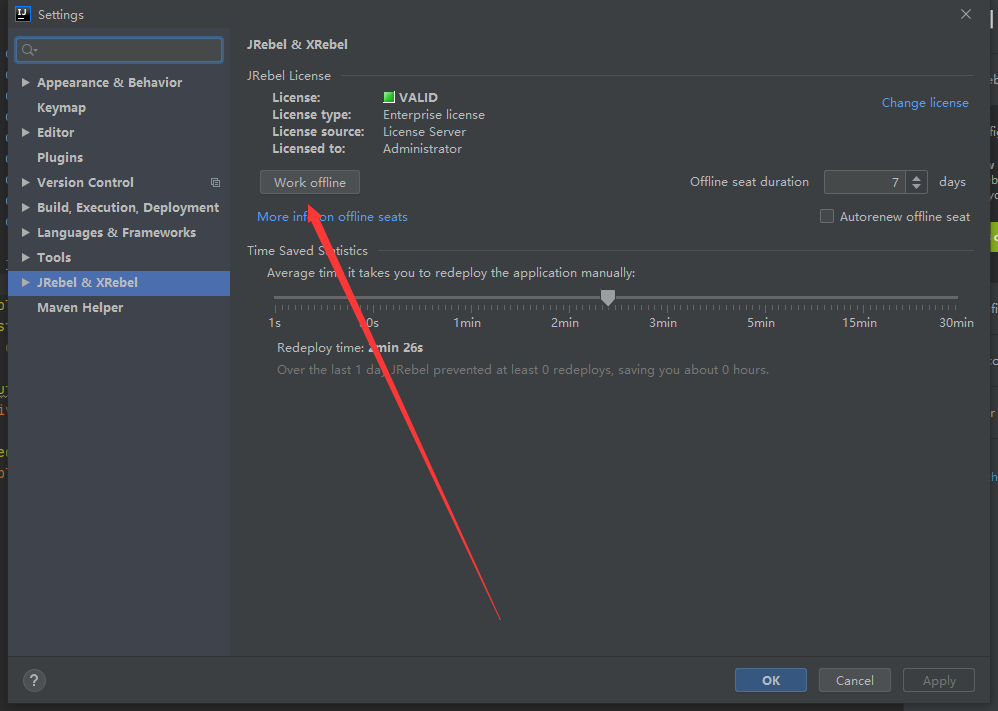
Task: Select the Version Control label
Action: pyautogui.click(x=85, y=183)
